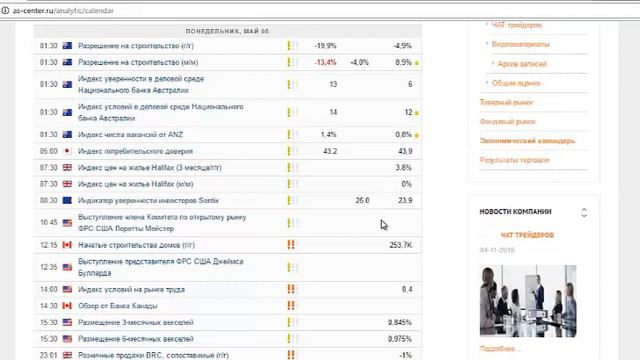Image resolution: width=640 pixels, height=360 pixels.
Task: Click event Размещение 3-месячных векселей
Action: [x=136, y=322]
